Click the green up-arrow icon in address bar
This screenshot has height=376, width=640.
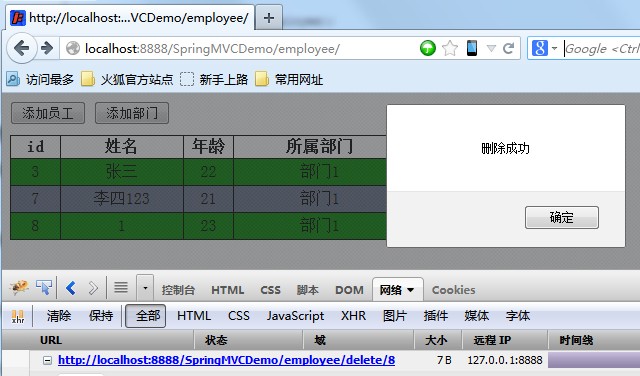(x=428, y=49)
